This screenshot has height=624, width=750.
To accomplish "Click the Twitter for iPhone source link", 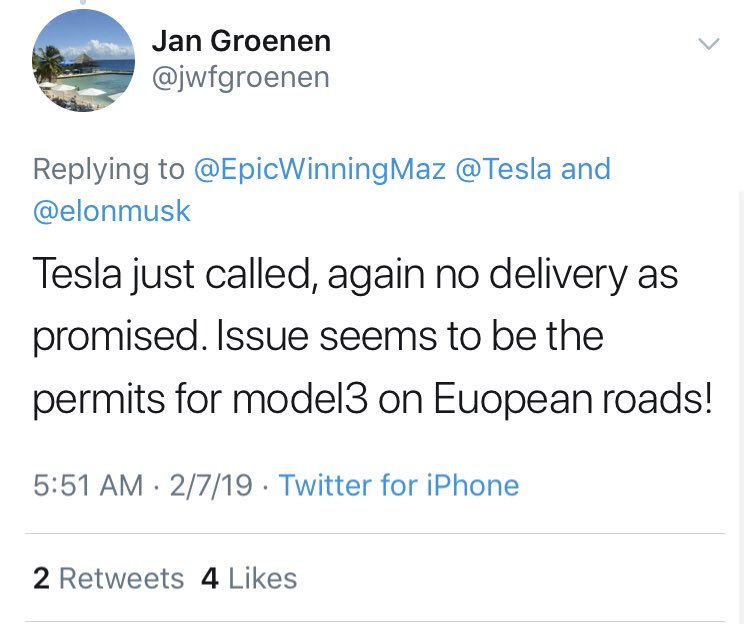I will (x=398, y=485).
